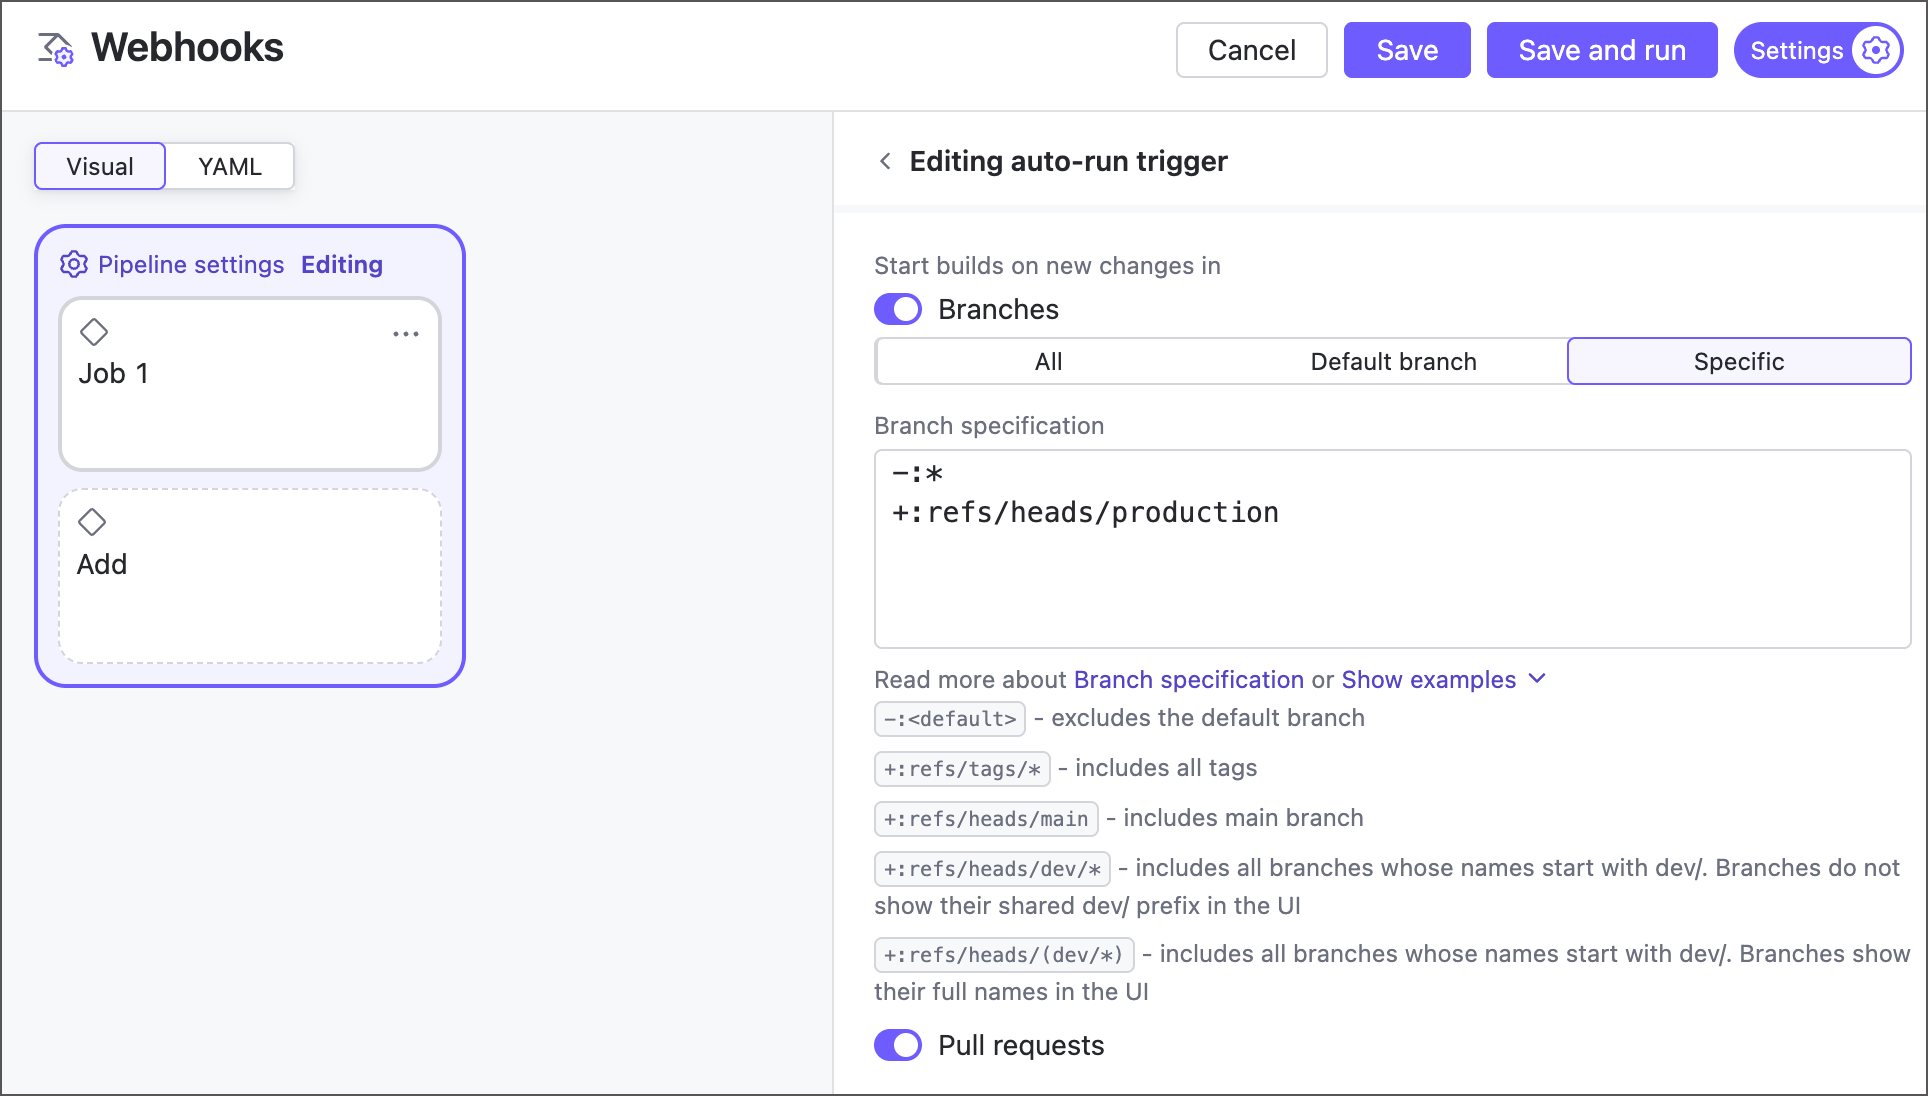This screenshot has height=1096, width=1928.
Task: Switch to the Visual tab
Action: click(x=99, y=166)
